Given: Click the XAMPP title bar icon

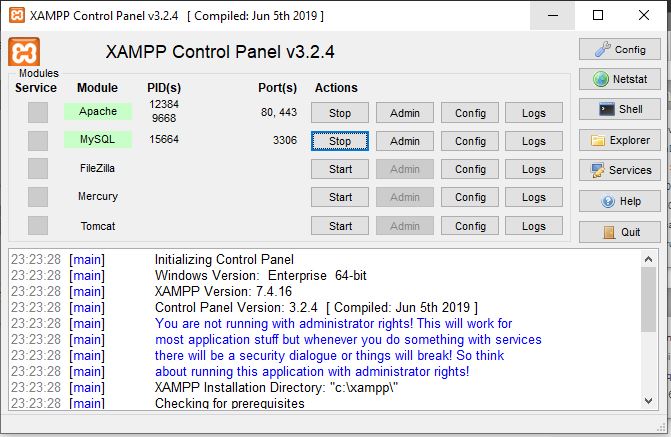Looking at the screenshot, I should [x=17, y=15].
